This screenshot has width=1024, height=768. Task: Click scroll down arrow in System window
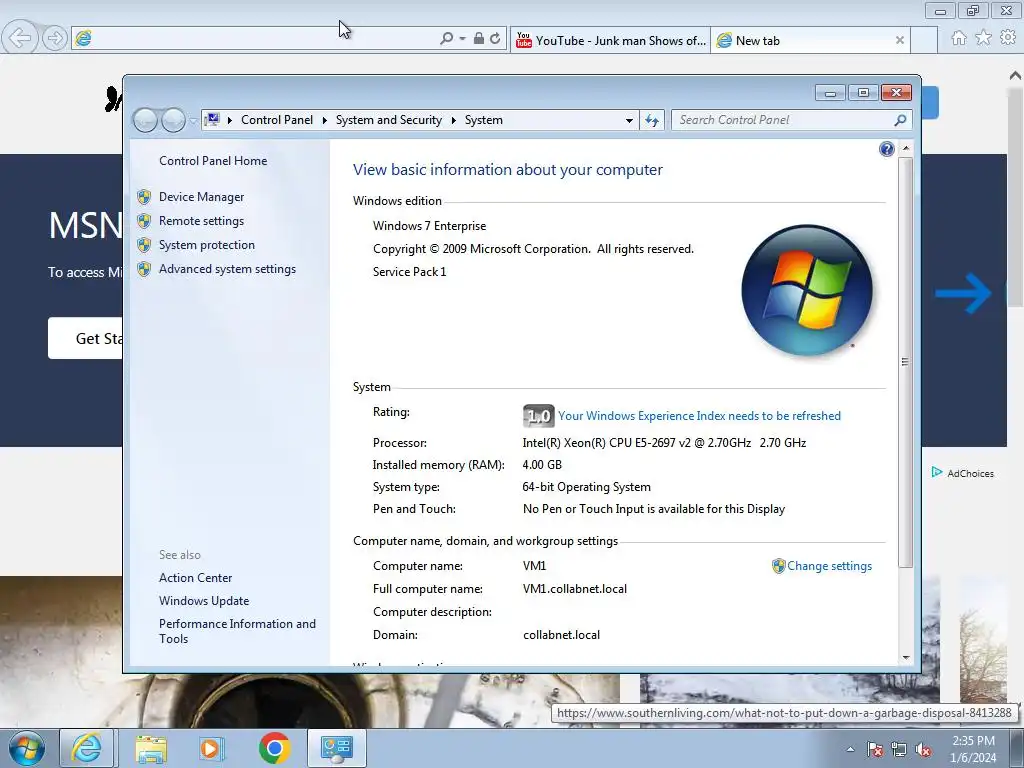tap(906, 658)
